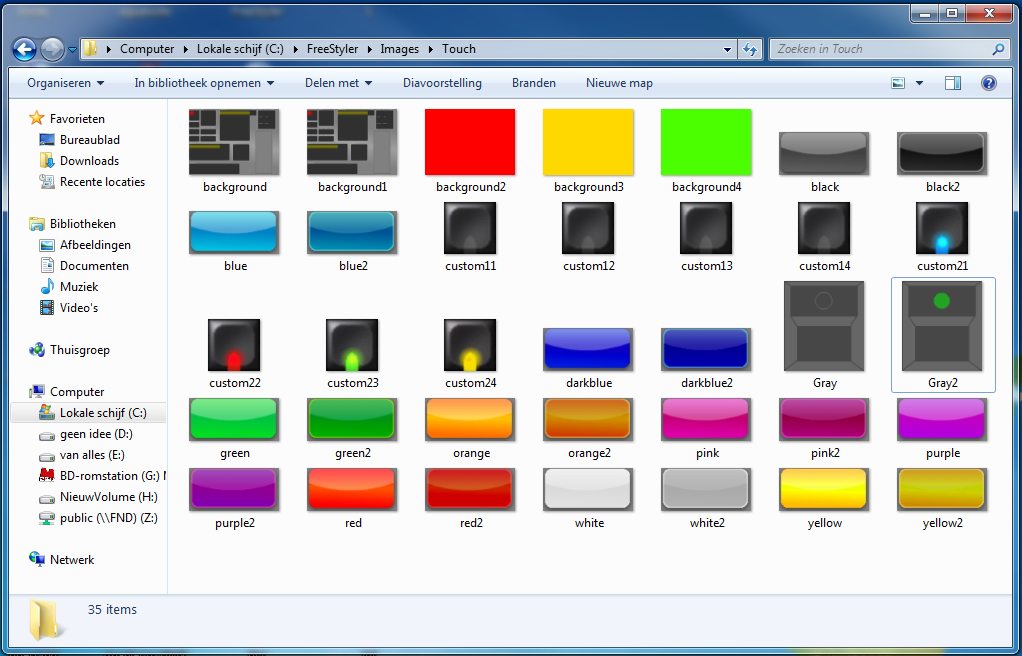
Task: Open the Organiseren menu
Action: [x=65, y=83]
